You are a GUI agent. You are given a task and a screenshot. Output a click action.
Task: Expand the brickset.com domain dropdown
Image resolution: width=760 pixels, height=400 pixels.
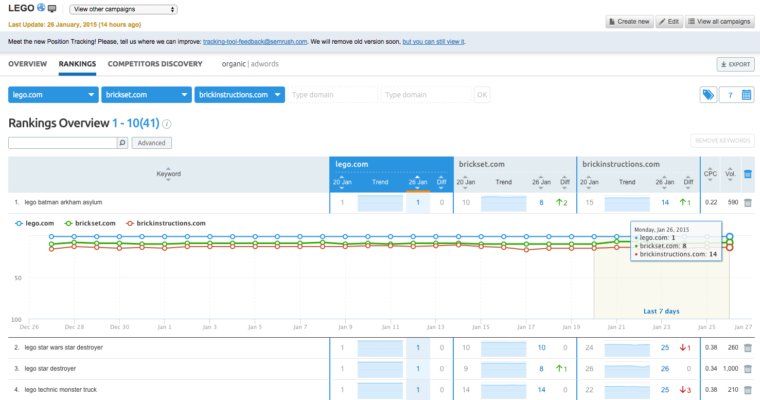[x=146, y=95]
